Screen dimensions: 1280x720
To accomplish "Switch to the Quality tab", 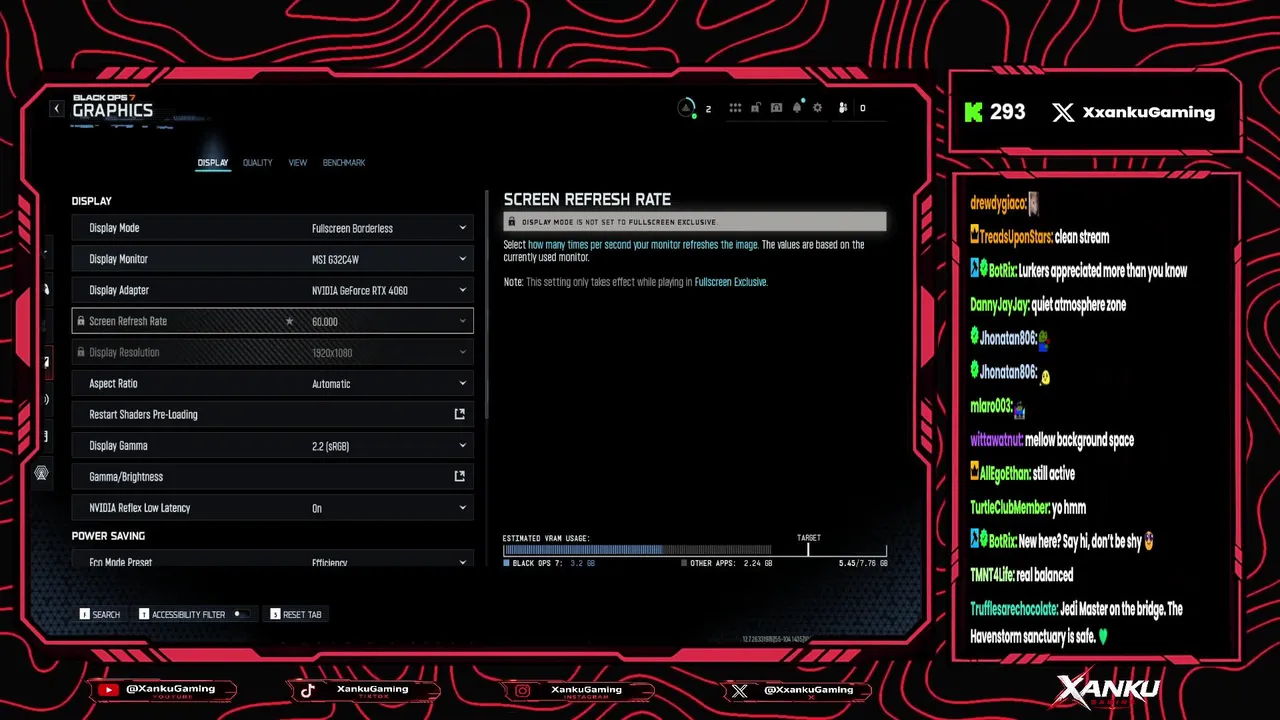I will pyautogui.click(x=257, y=162).
